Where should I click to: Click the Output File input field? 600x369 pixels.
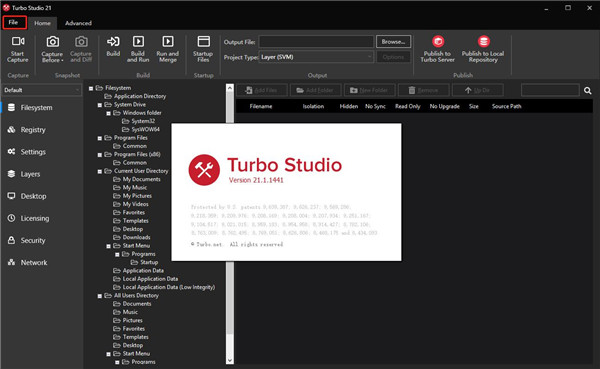click(316, 42)
